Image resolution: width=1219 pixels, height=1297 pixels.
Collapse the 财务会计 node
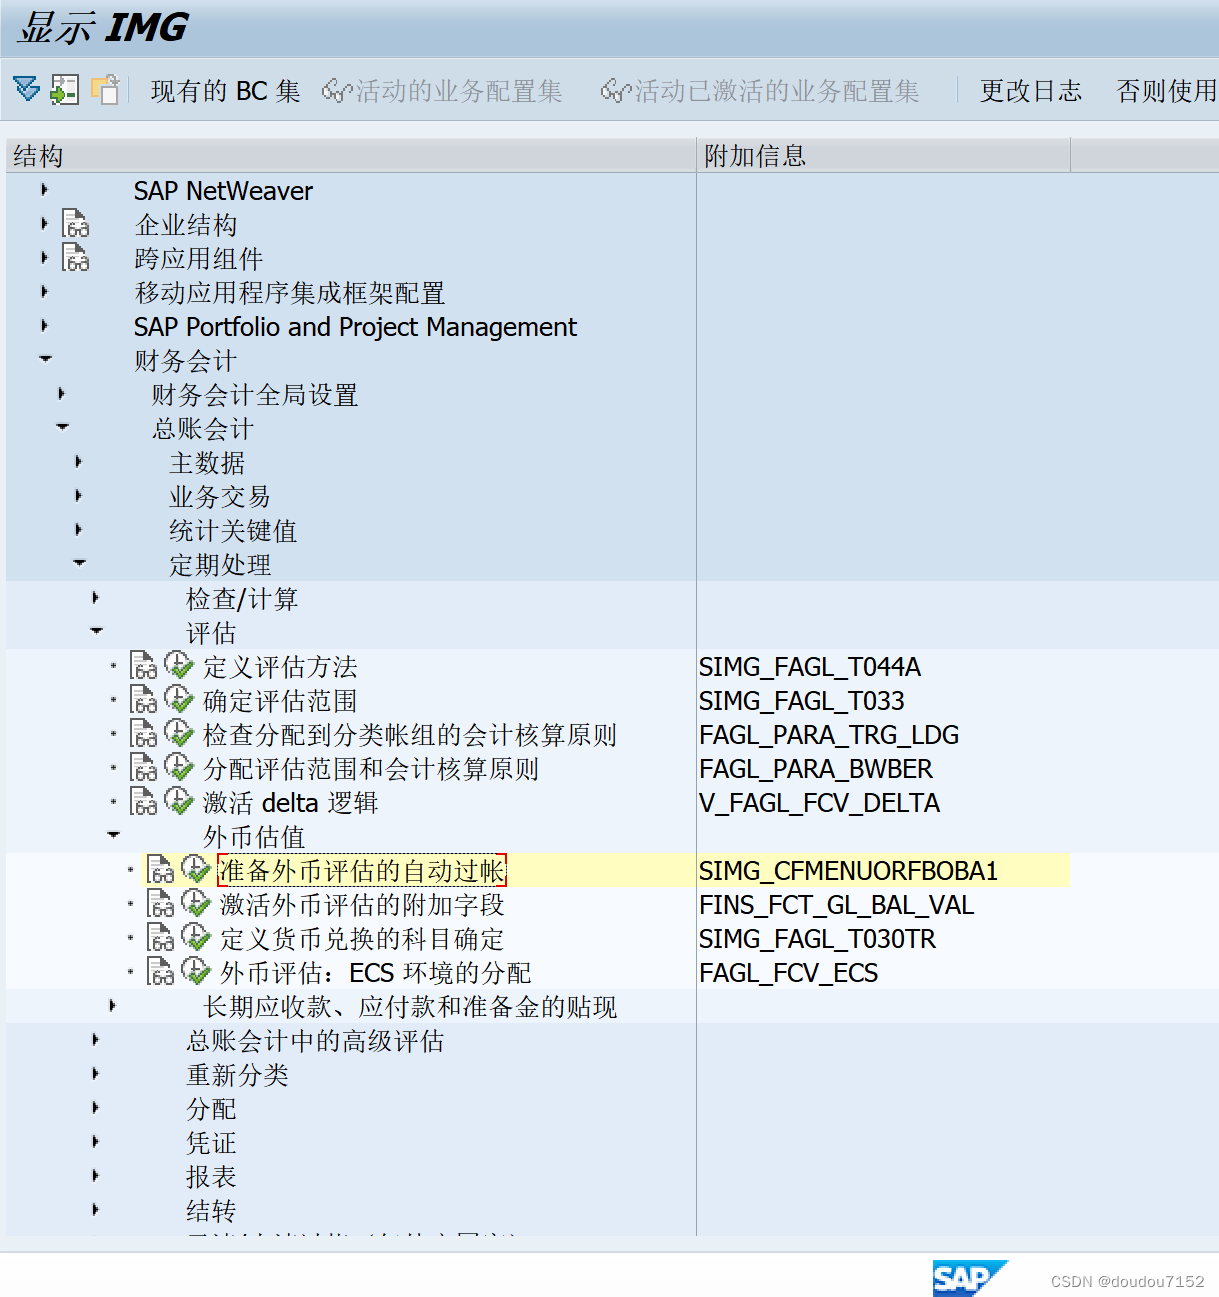point(45,358)
